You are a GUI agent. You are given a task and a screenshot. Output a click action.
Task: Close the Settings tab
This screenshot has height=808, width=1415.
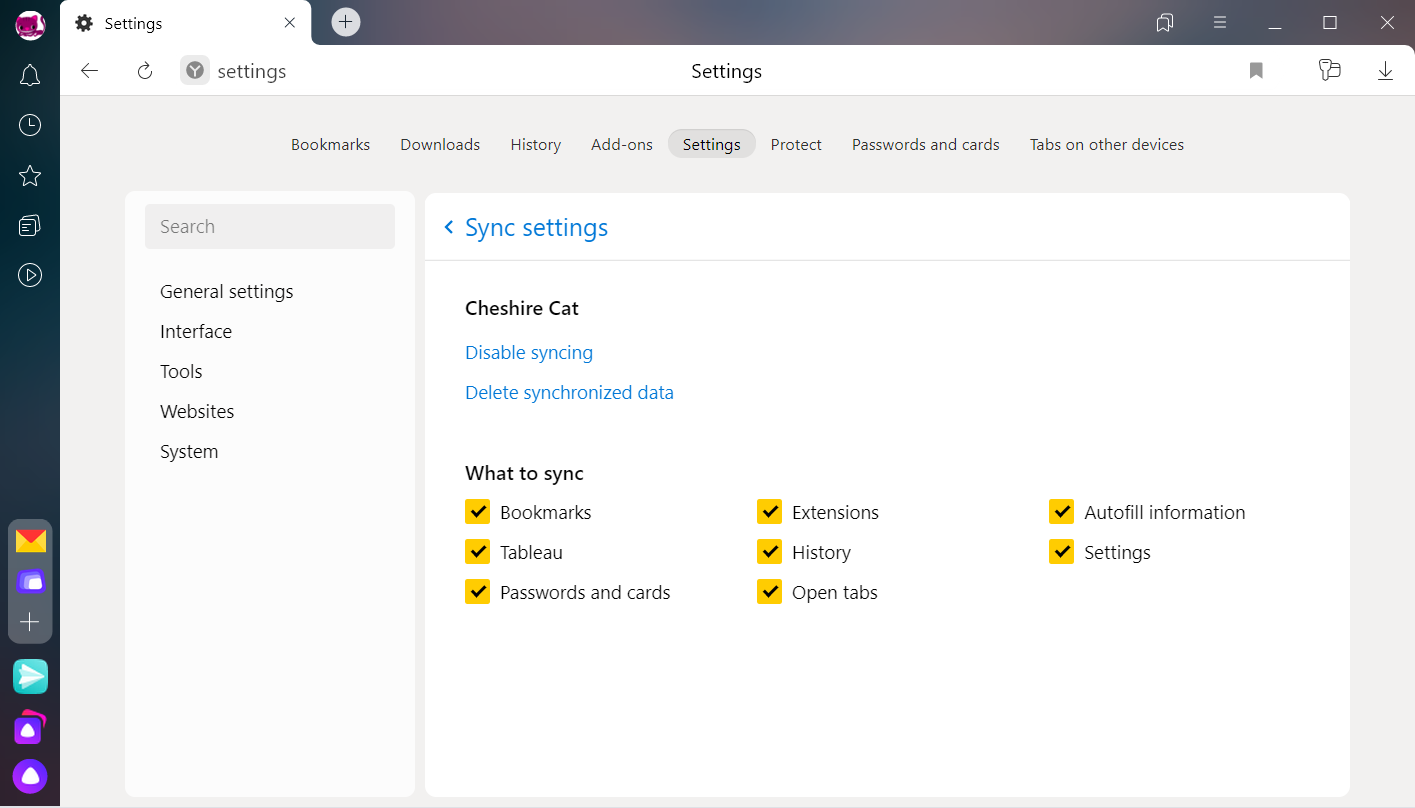pyautogui.click(x=290, y=23)
